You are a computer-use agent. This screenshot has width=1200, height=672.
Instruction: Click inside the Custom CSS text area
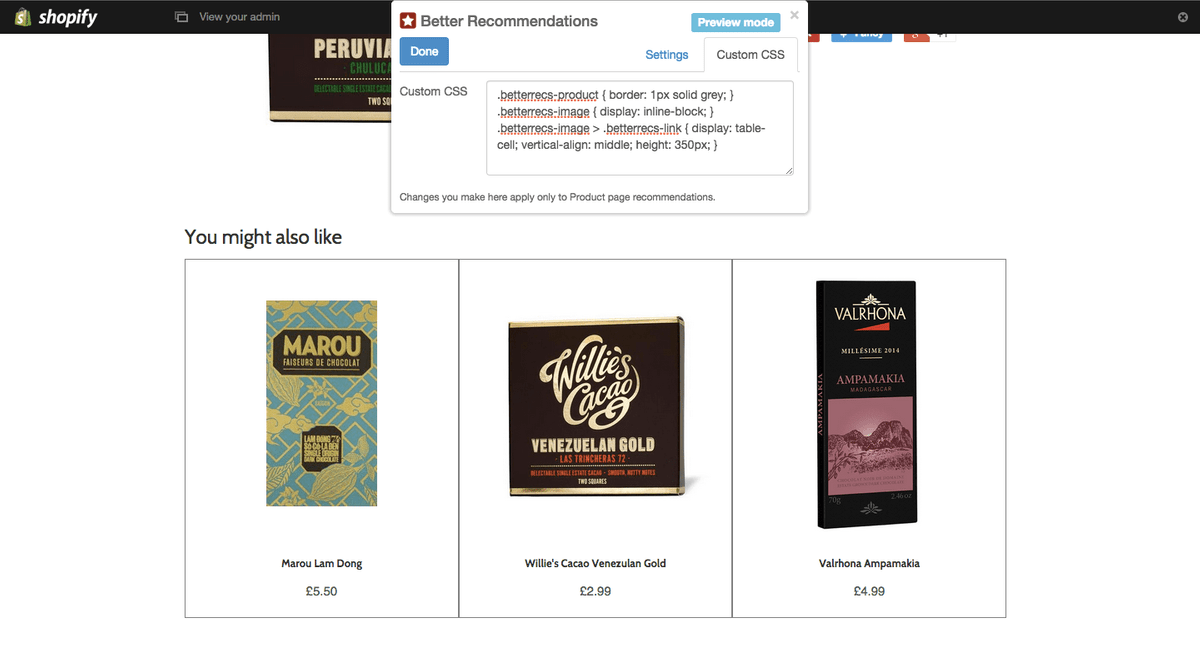[640, 128]
